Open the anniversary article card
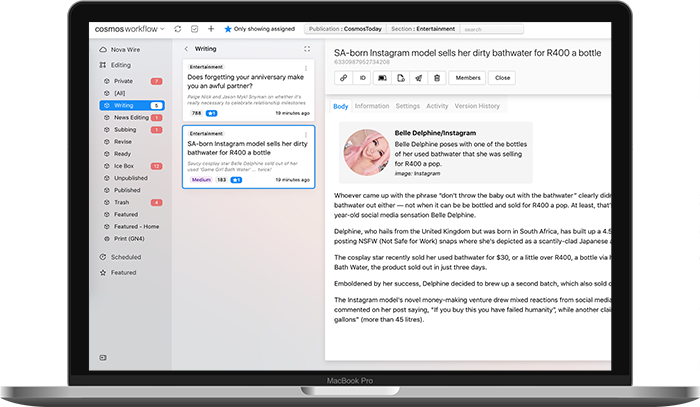Screen dimensions: 700x407 click(248, 90)
